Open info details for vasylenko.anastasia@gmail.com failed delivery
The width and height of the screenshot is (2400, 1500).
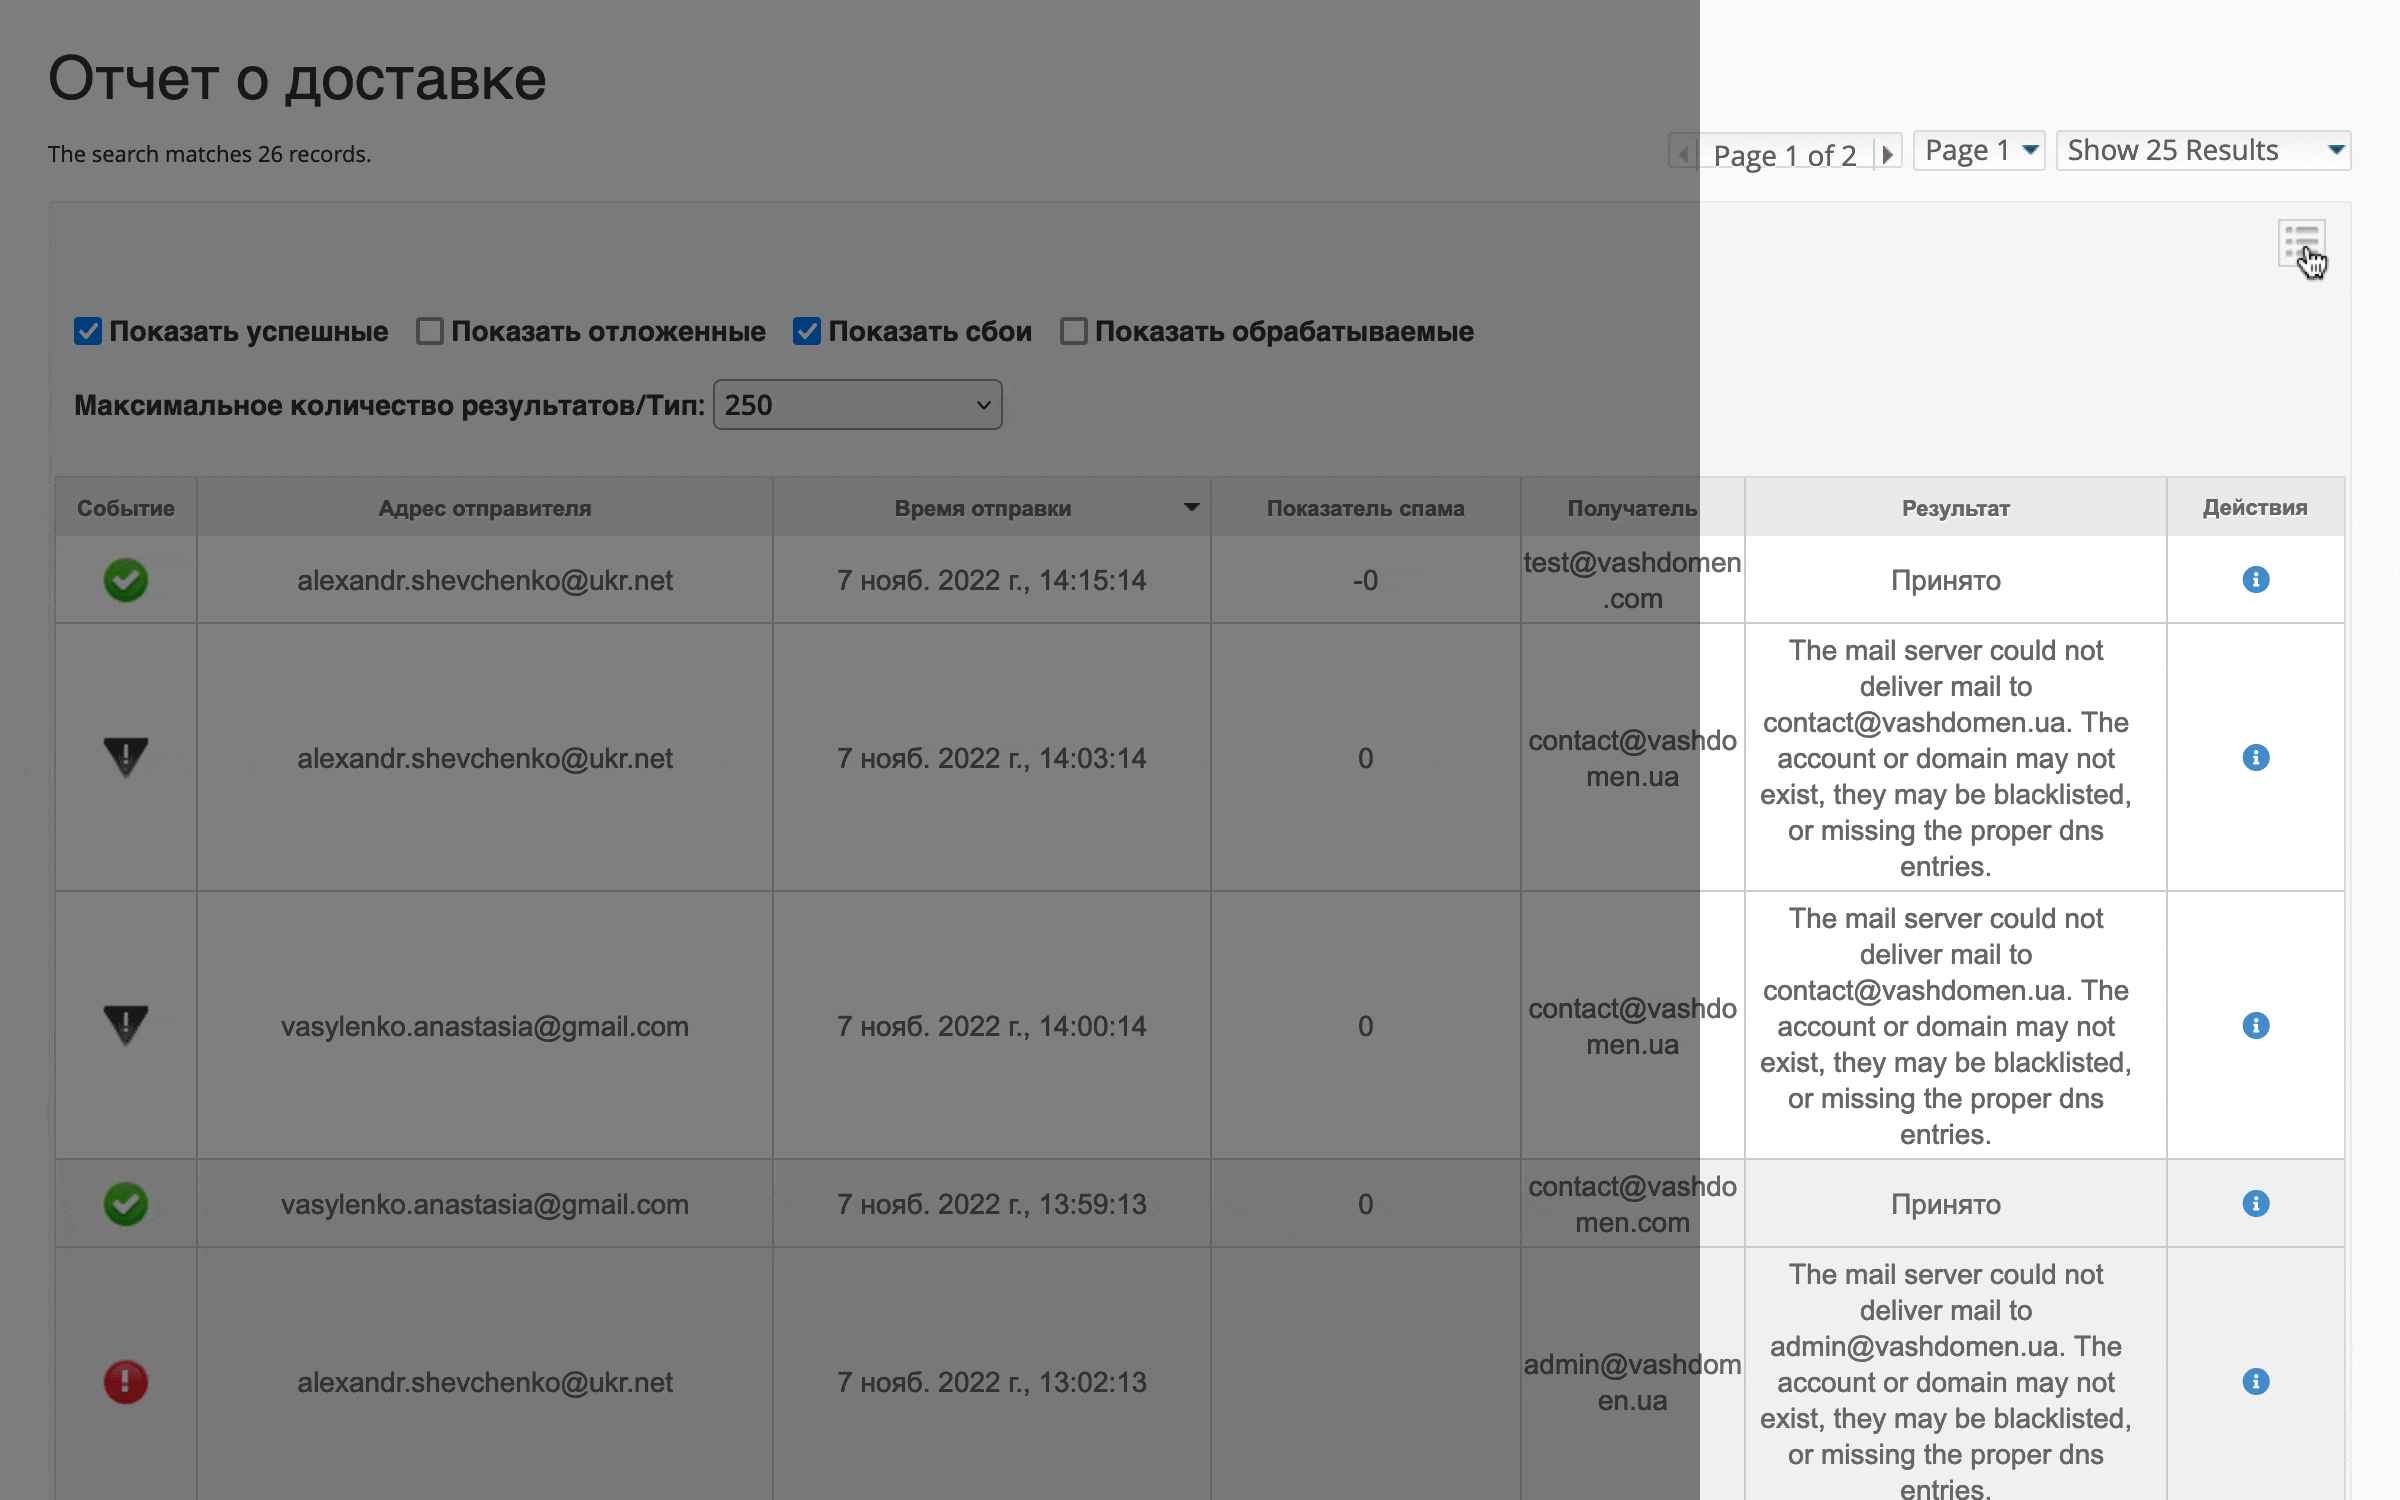tap(2256, 1025)
